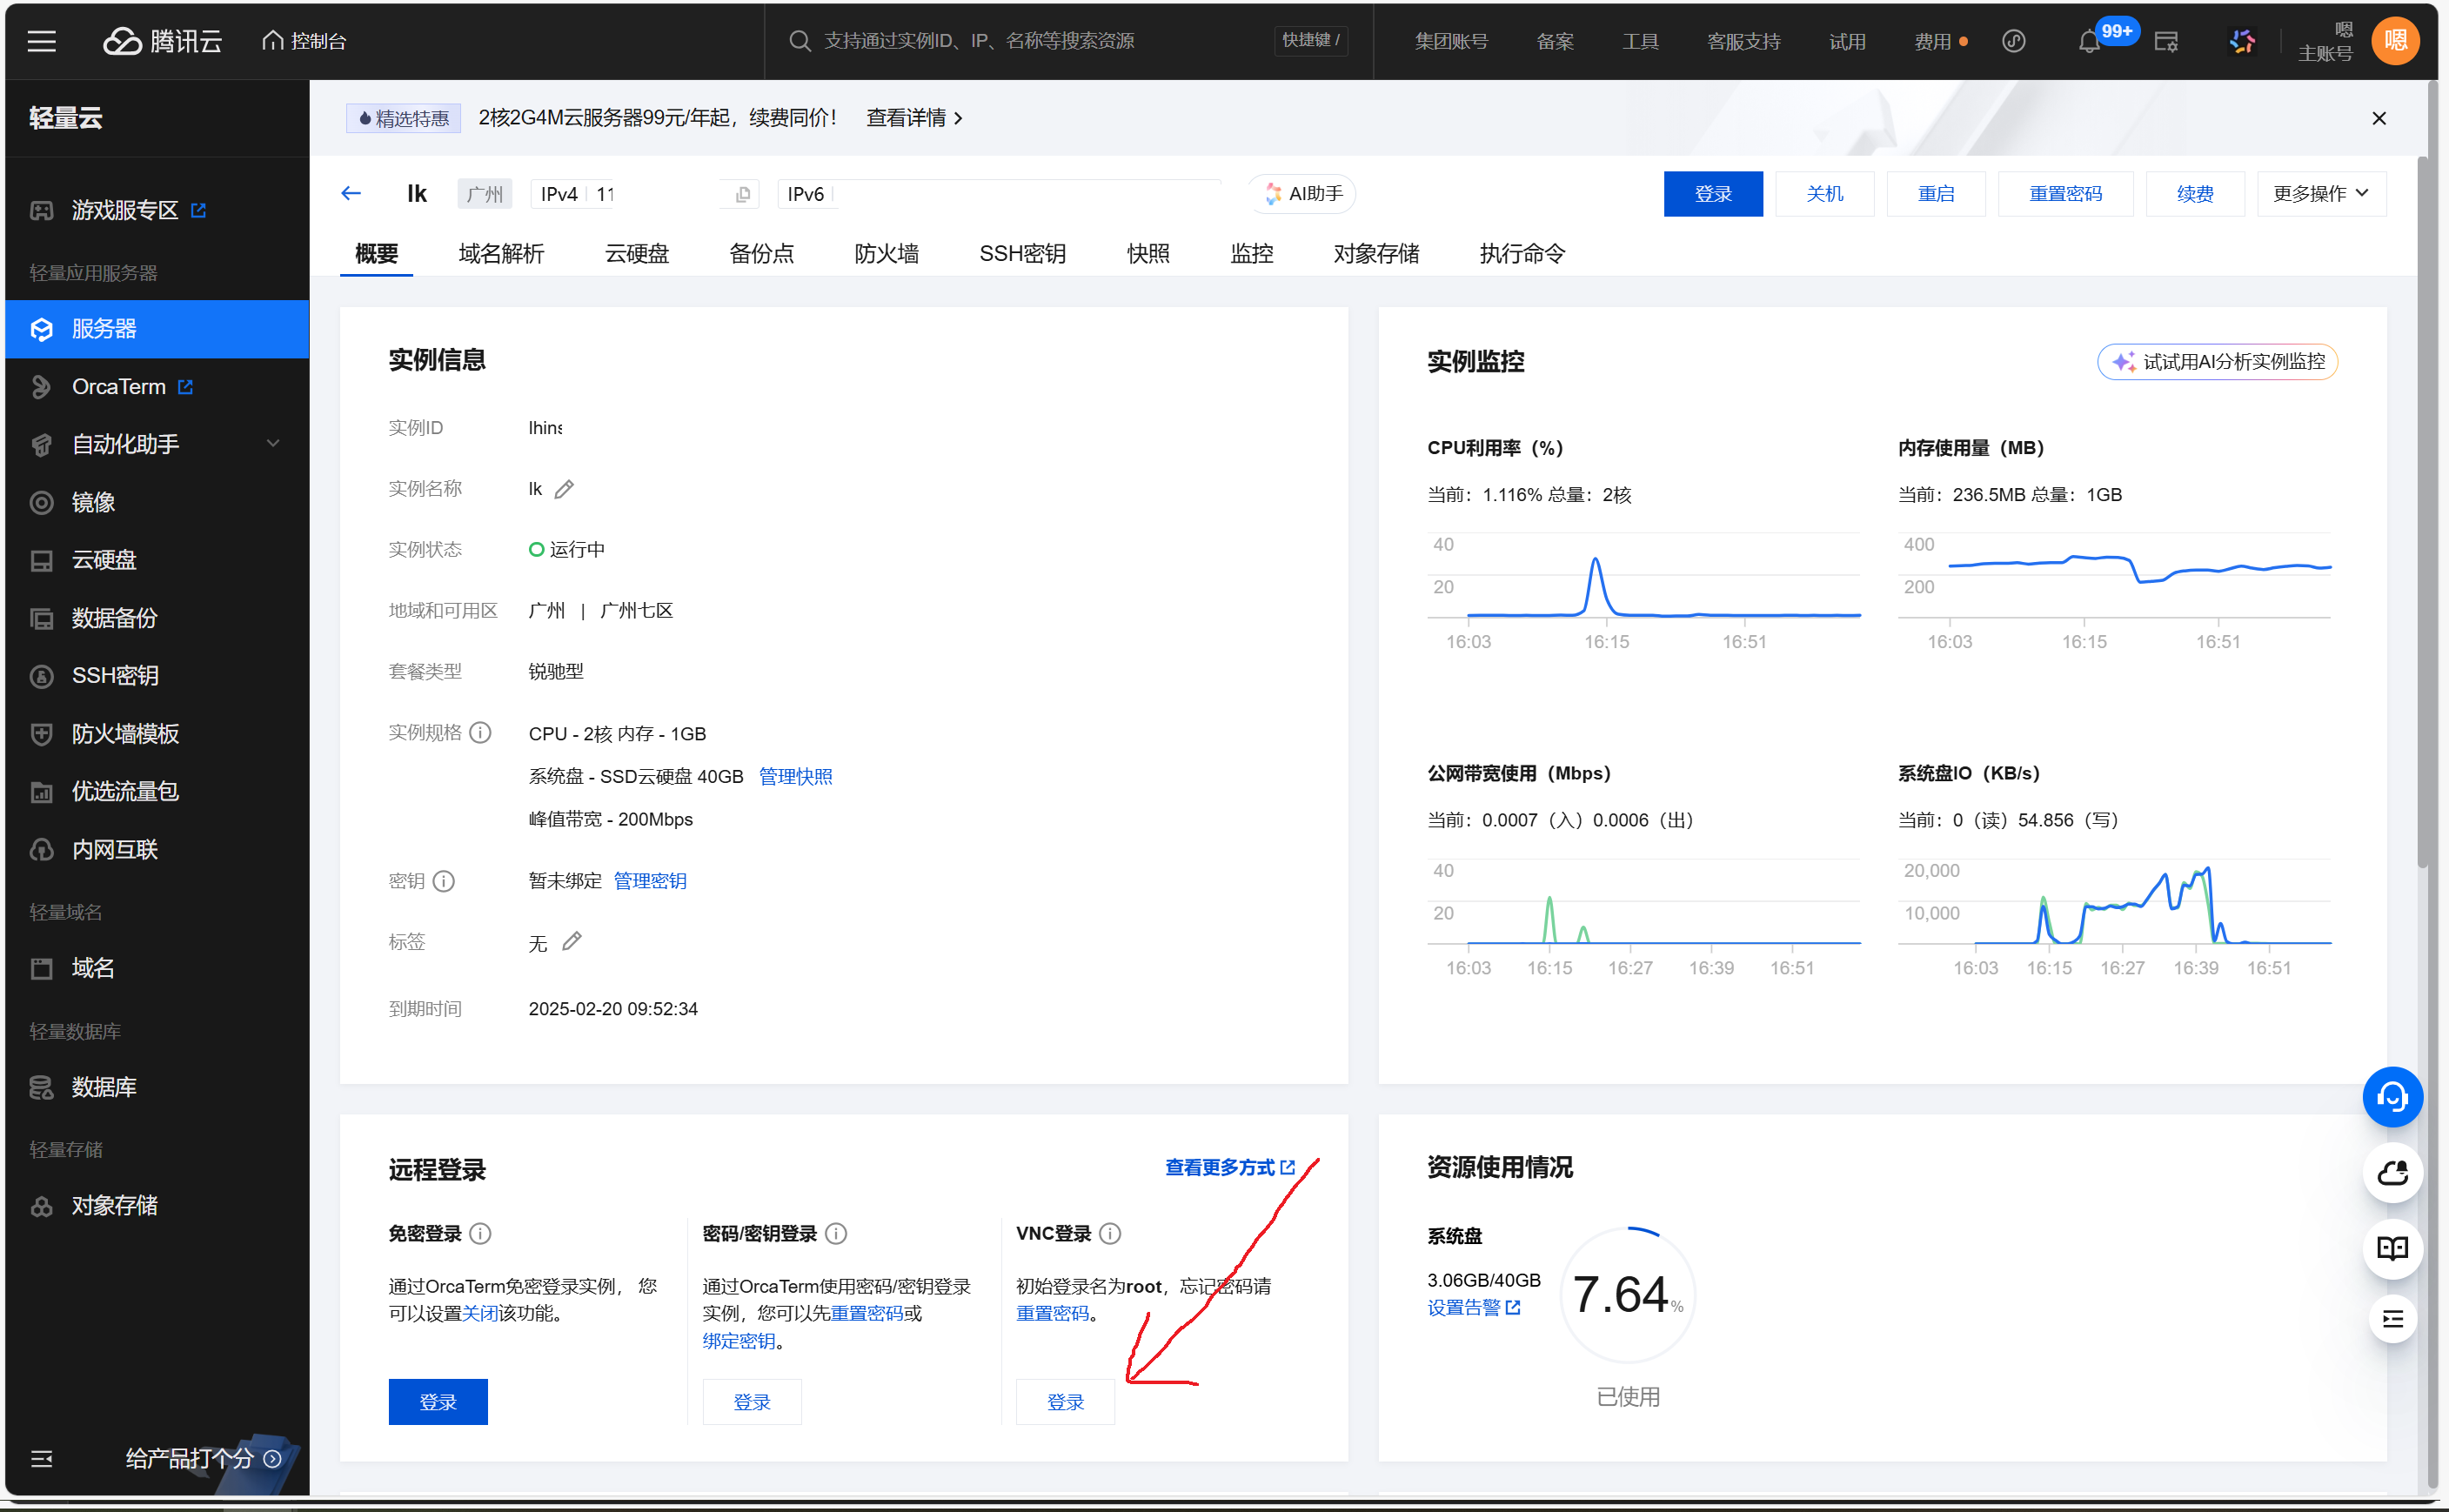This screenshot has height=1512, width=2449.
Task: Click the circular icon beside 费用
Action: (x=2013, y=41)
